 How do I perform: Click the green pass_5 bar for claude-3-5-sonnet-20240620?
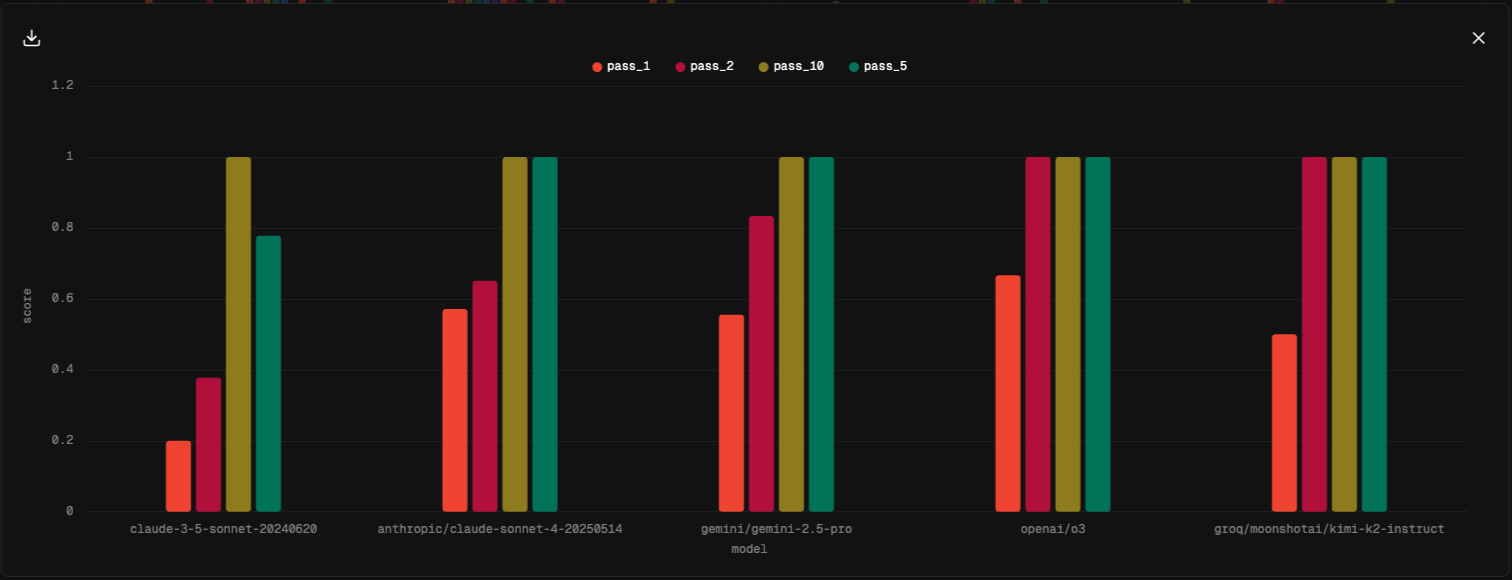tap(268, 374)
